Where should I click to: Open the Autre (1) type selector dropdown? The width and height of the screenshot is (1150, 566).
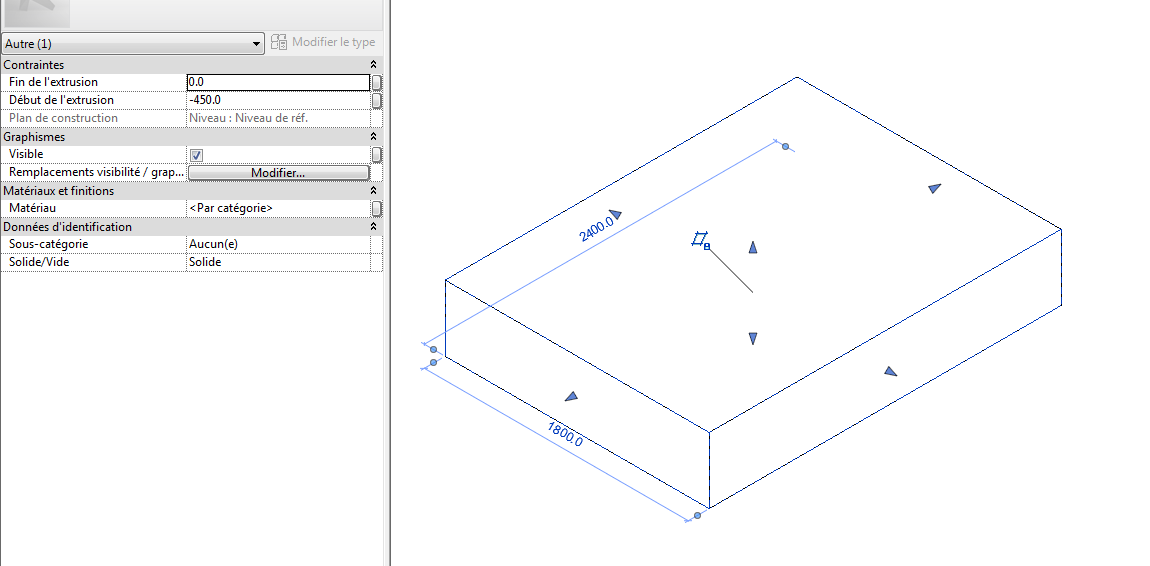133,44
